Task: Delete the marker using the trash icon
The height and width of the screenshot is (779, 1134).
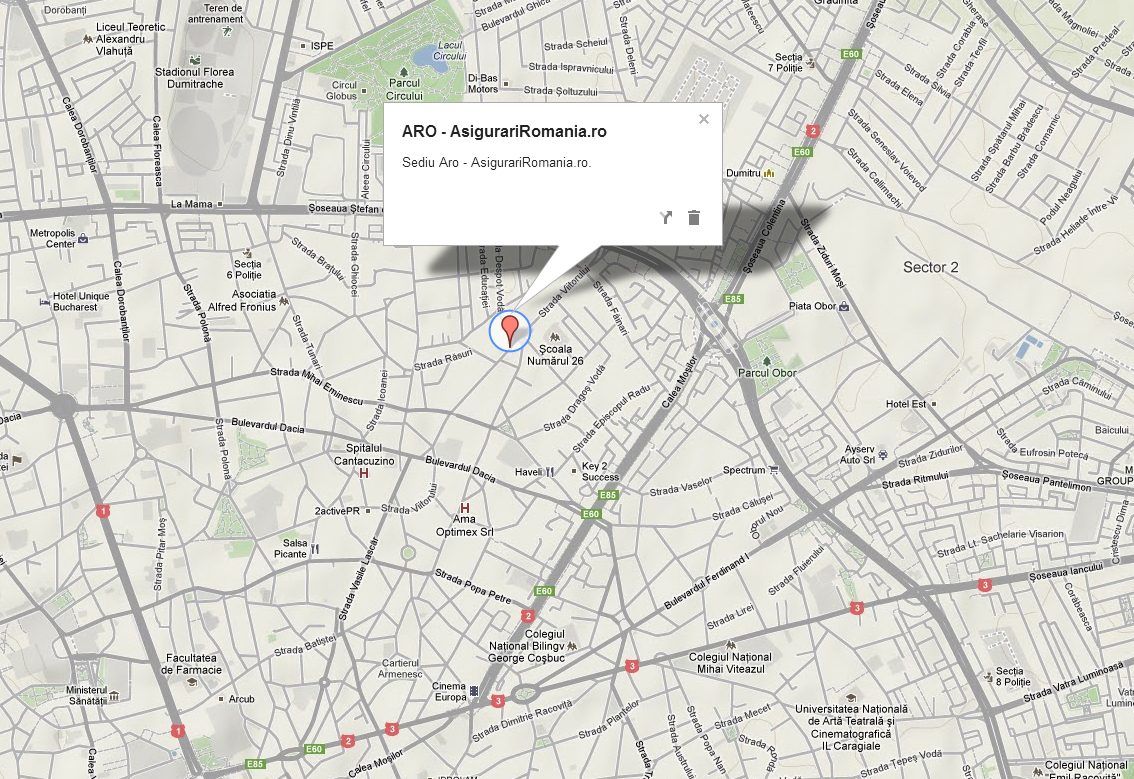Action: point(694,217)
